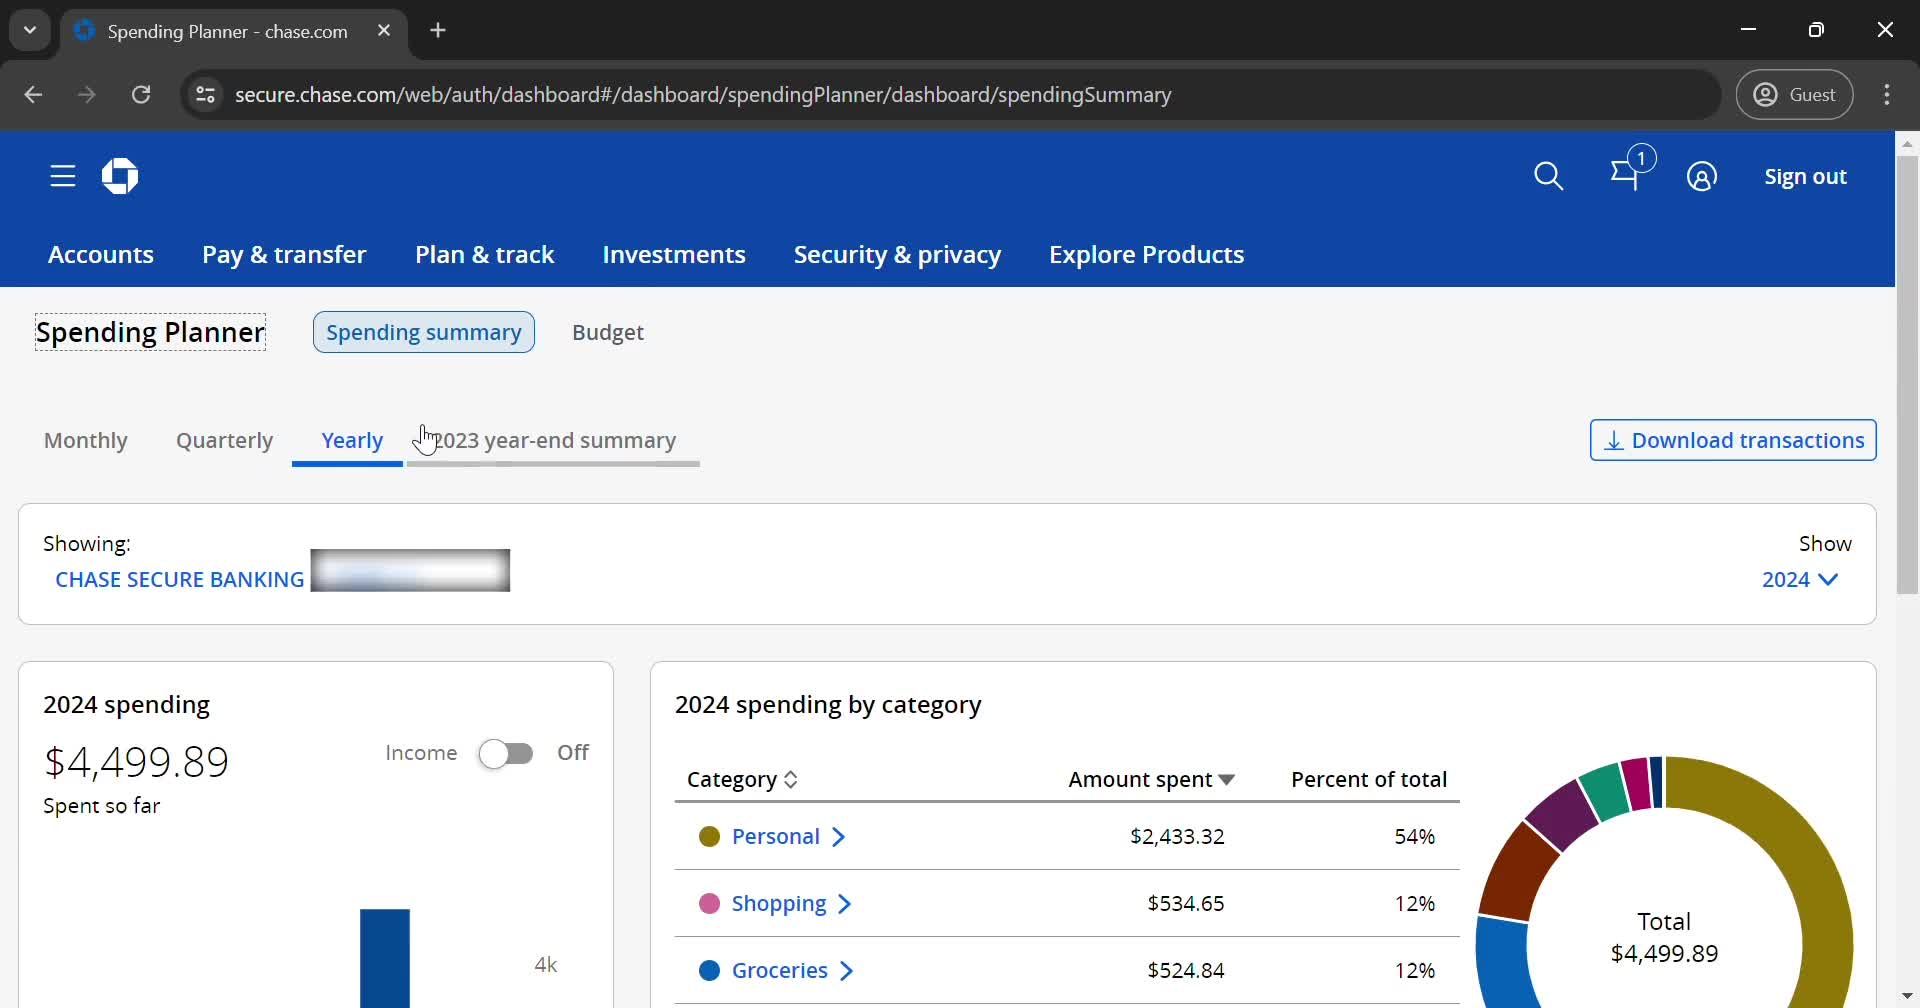This screenshot has width=1920, height=1008.
Task: Click the Personal olive color dot
Action: coord(709,837)
